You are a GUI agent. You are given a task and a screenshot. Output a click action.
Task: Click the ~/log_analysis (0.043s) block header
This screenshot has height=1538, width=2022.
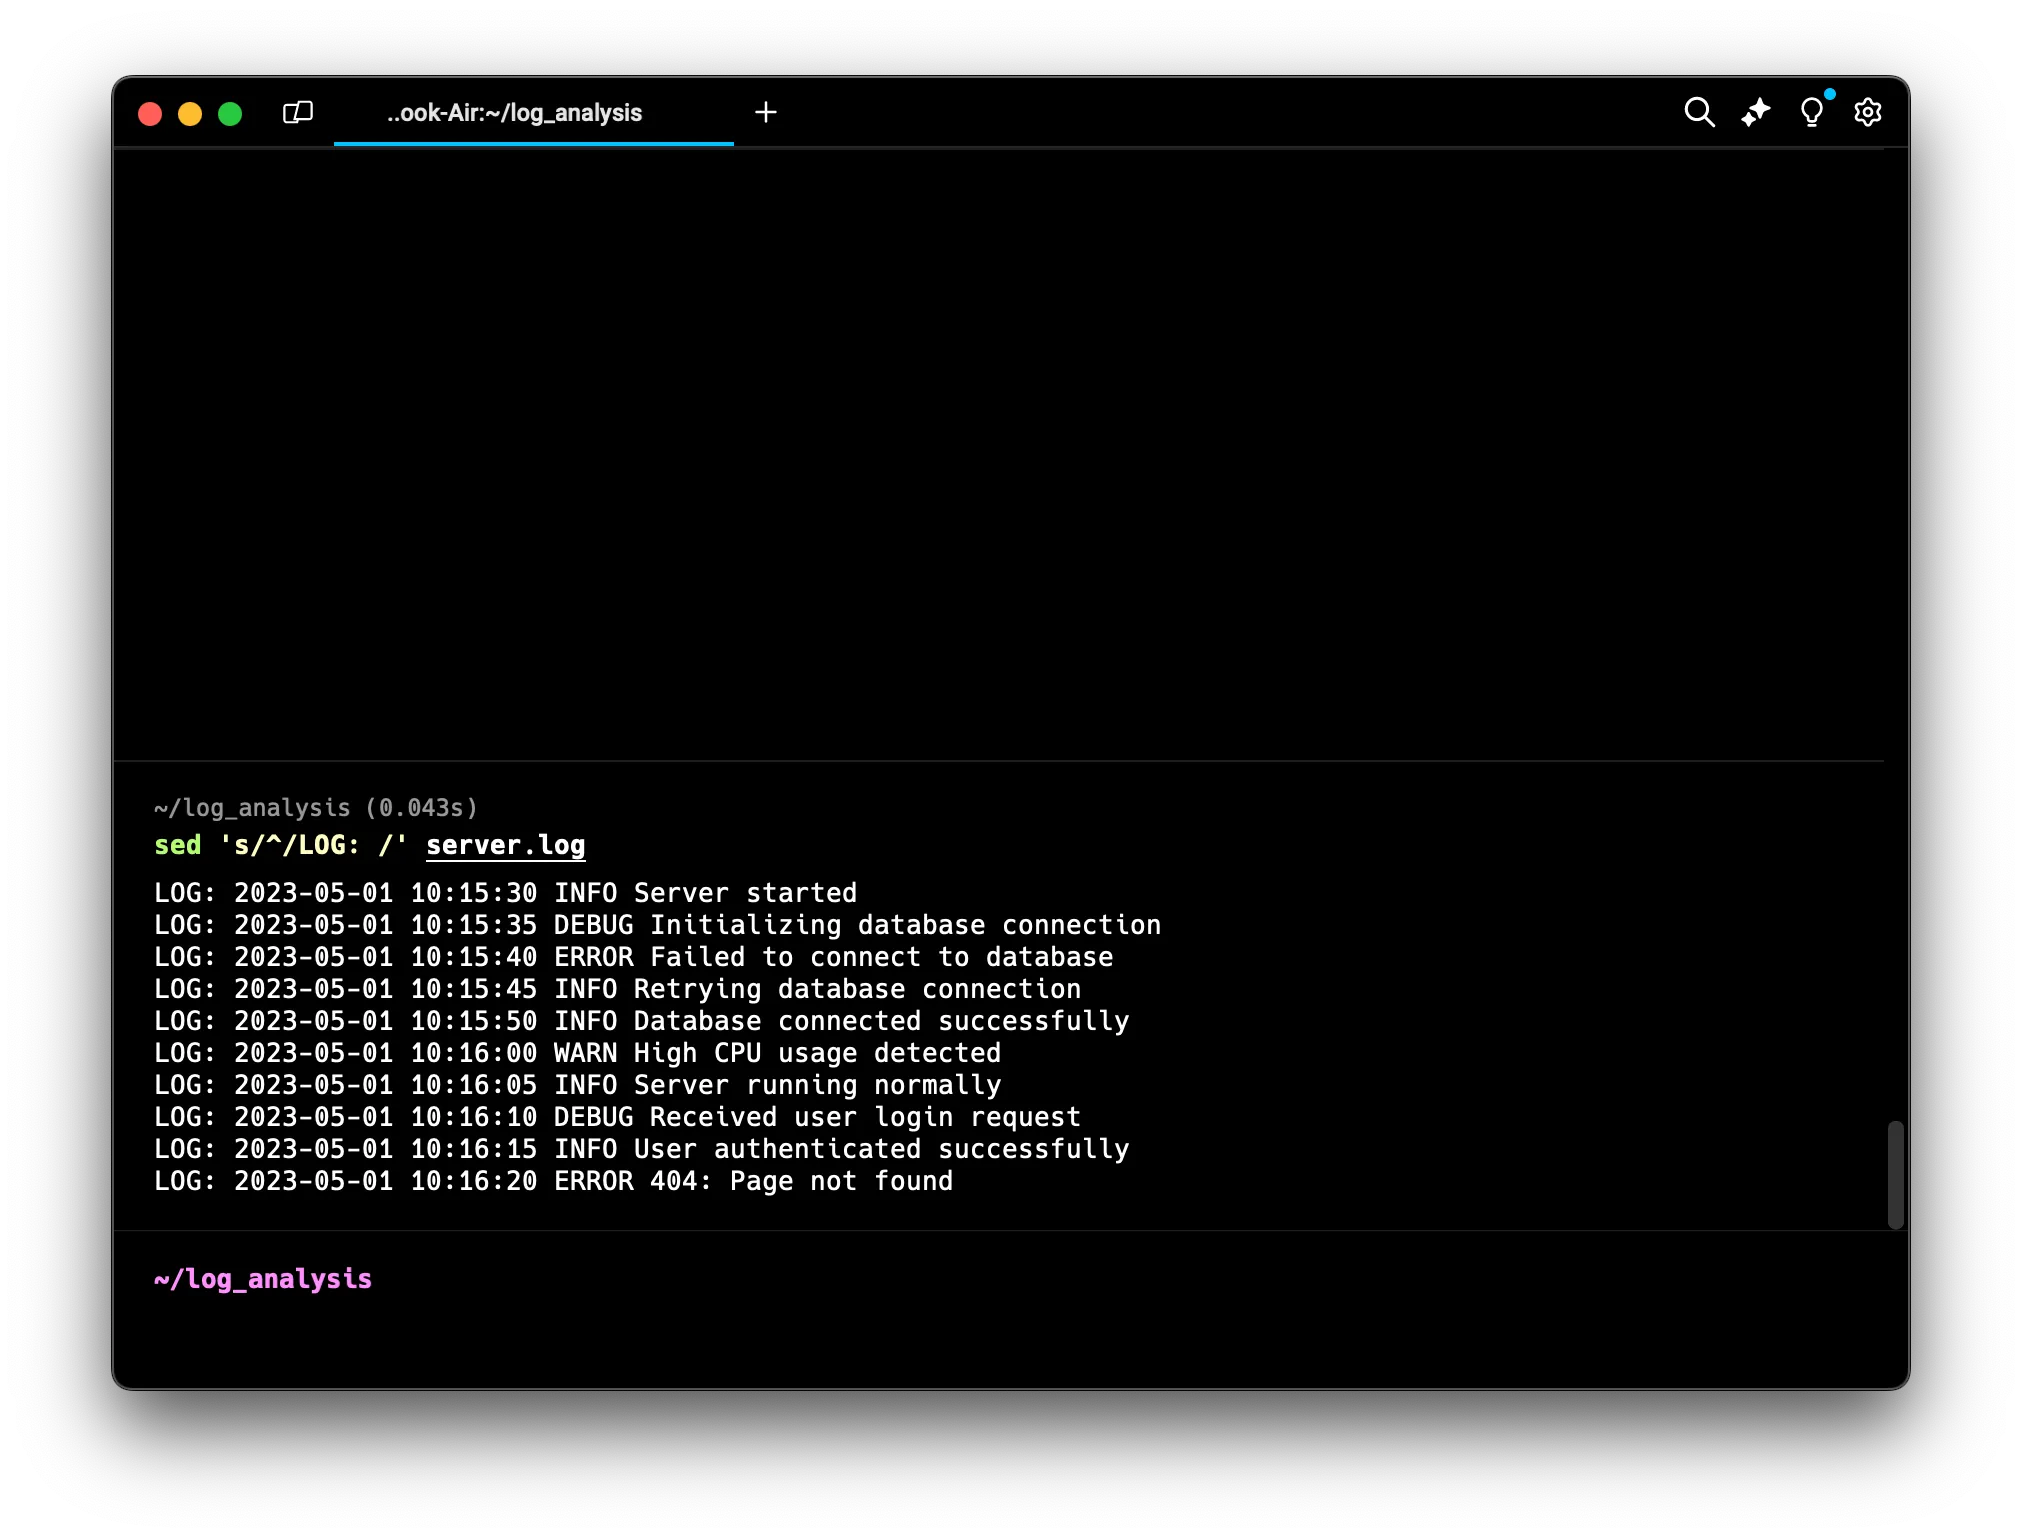316,808
